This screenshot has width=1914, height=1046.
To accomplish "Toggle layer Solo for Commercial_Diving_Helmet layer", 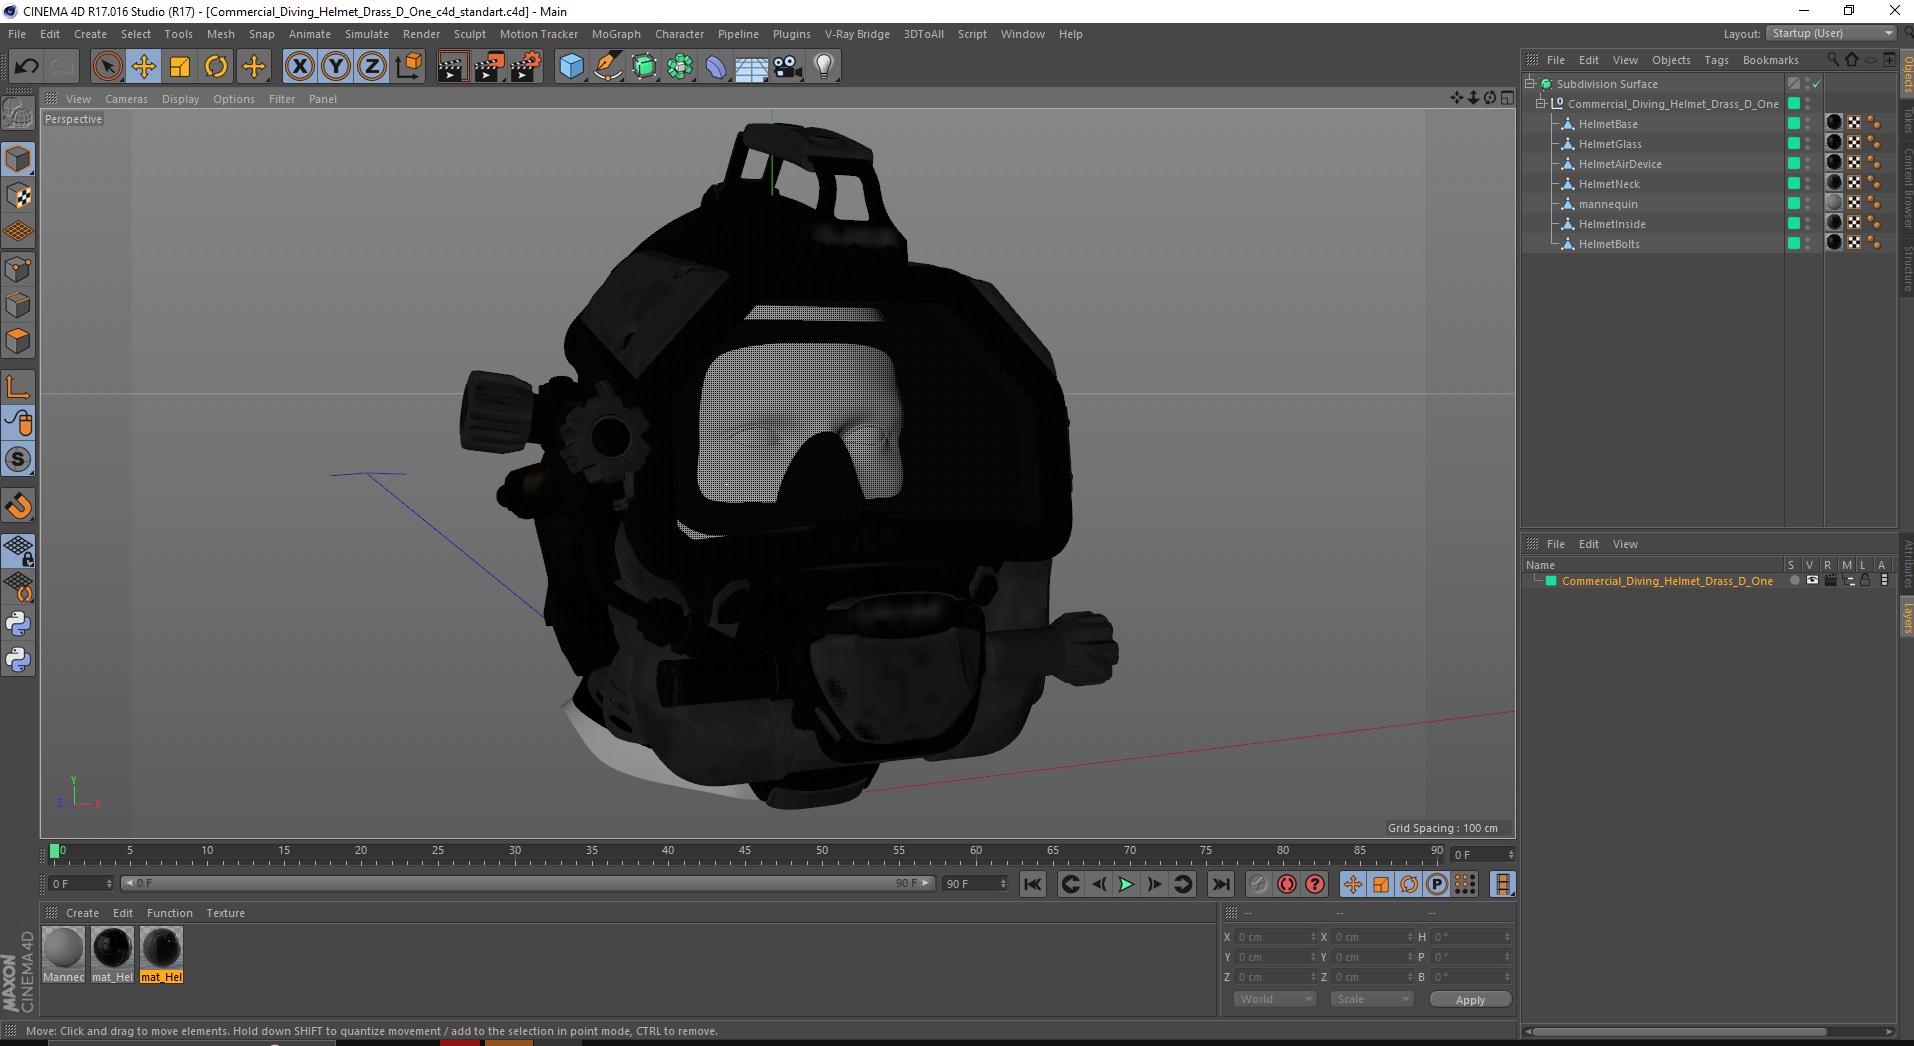I will click(1795, 581).
